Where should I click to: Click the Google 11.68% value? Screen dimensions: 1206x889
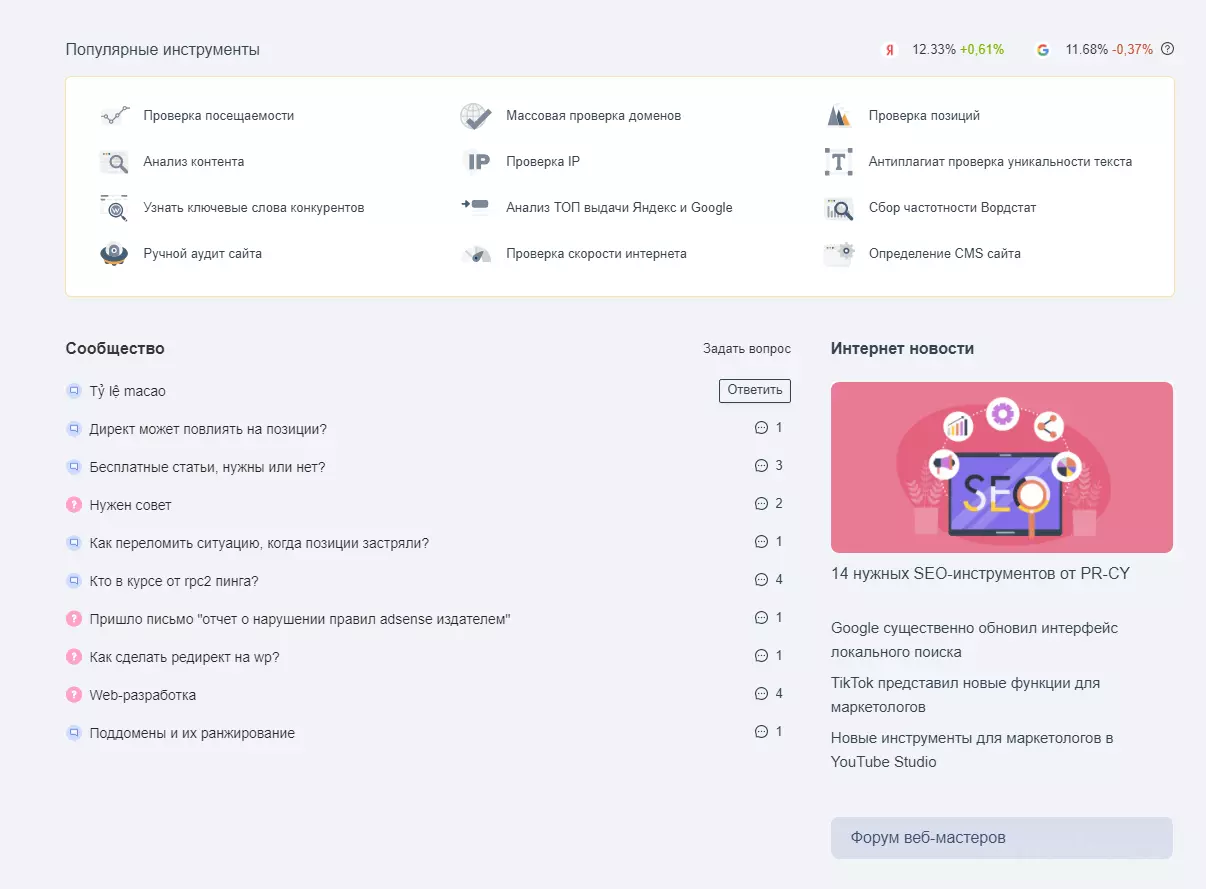(1087, 49)
